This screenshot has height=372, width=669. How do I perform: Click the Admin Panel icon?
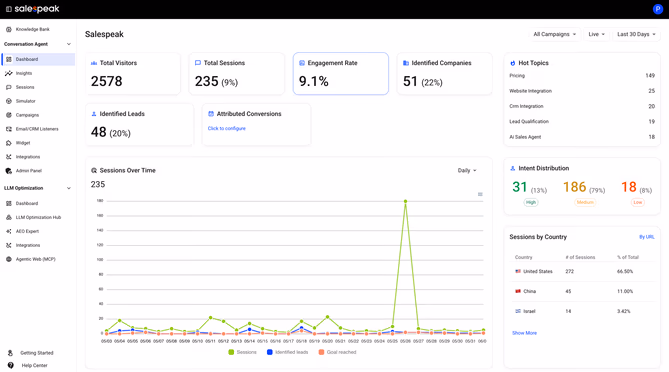pos(9,171)
